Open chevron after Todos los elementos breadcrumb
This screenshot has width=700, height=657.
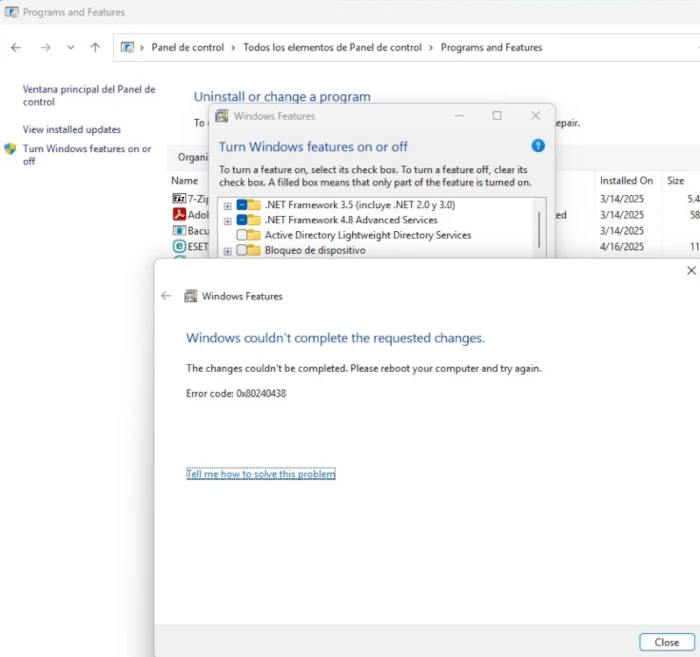[x=431, y=48]
